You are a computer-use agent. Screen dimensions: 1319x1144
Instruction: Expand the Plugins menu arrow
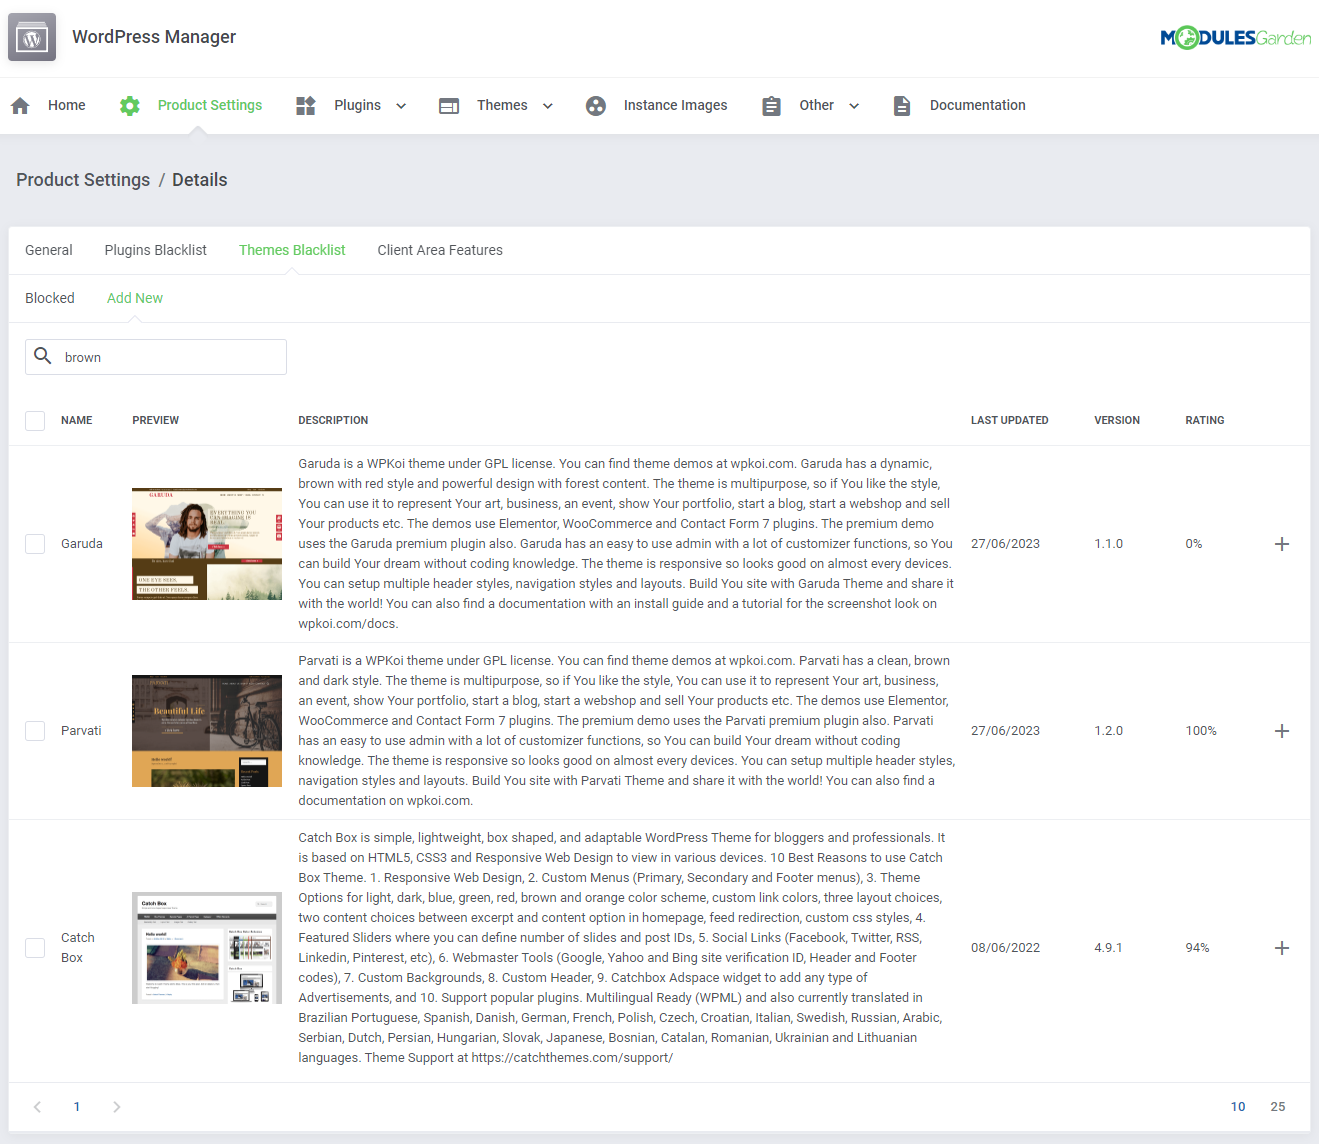(401, 106)
